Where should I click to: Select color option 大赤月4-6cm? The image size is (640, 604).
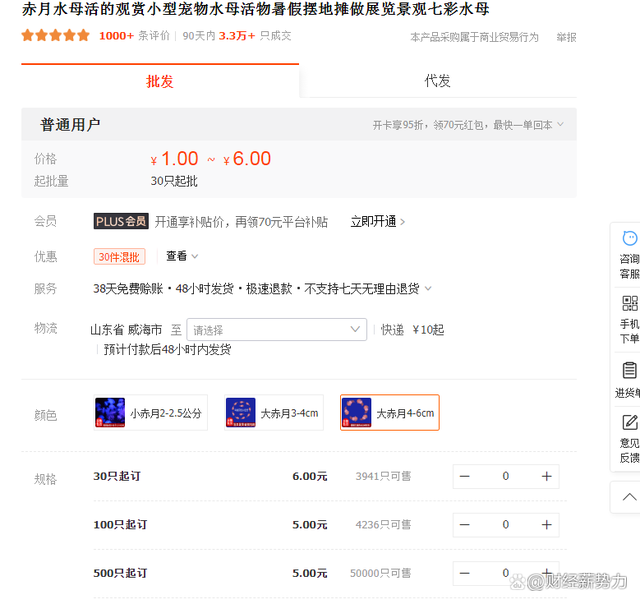click(390, 413)
